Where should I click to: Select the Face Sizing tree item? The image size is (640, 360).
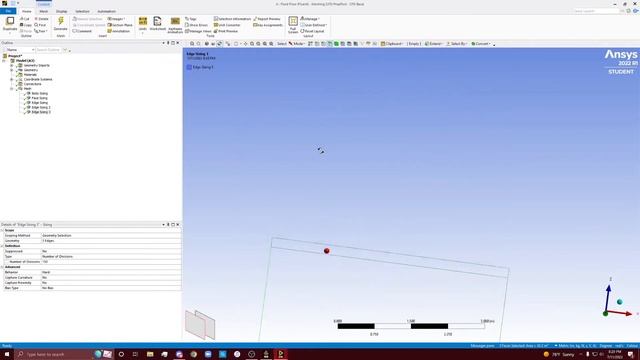coord(40,98)
